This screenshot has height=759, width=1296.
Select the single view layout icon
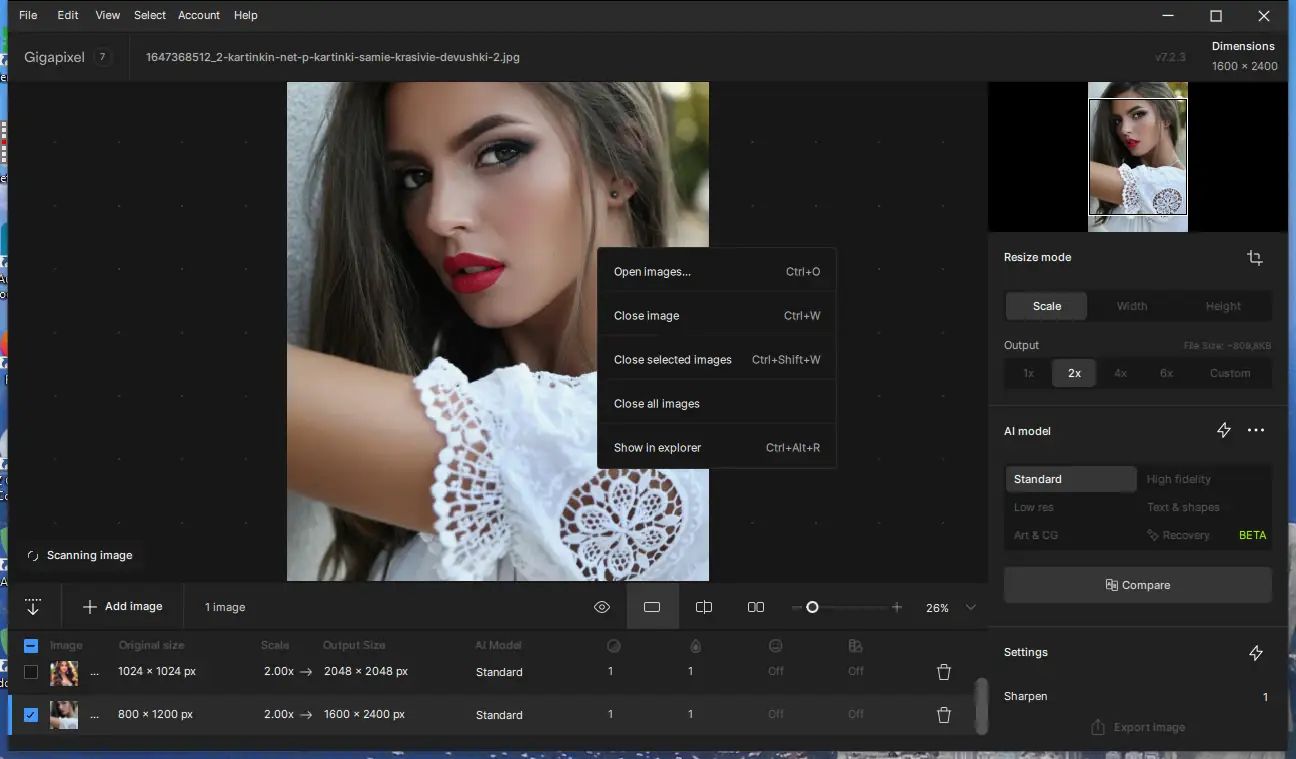point(652,607)
